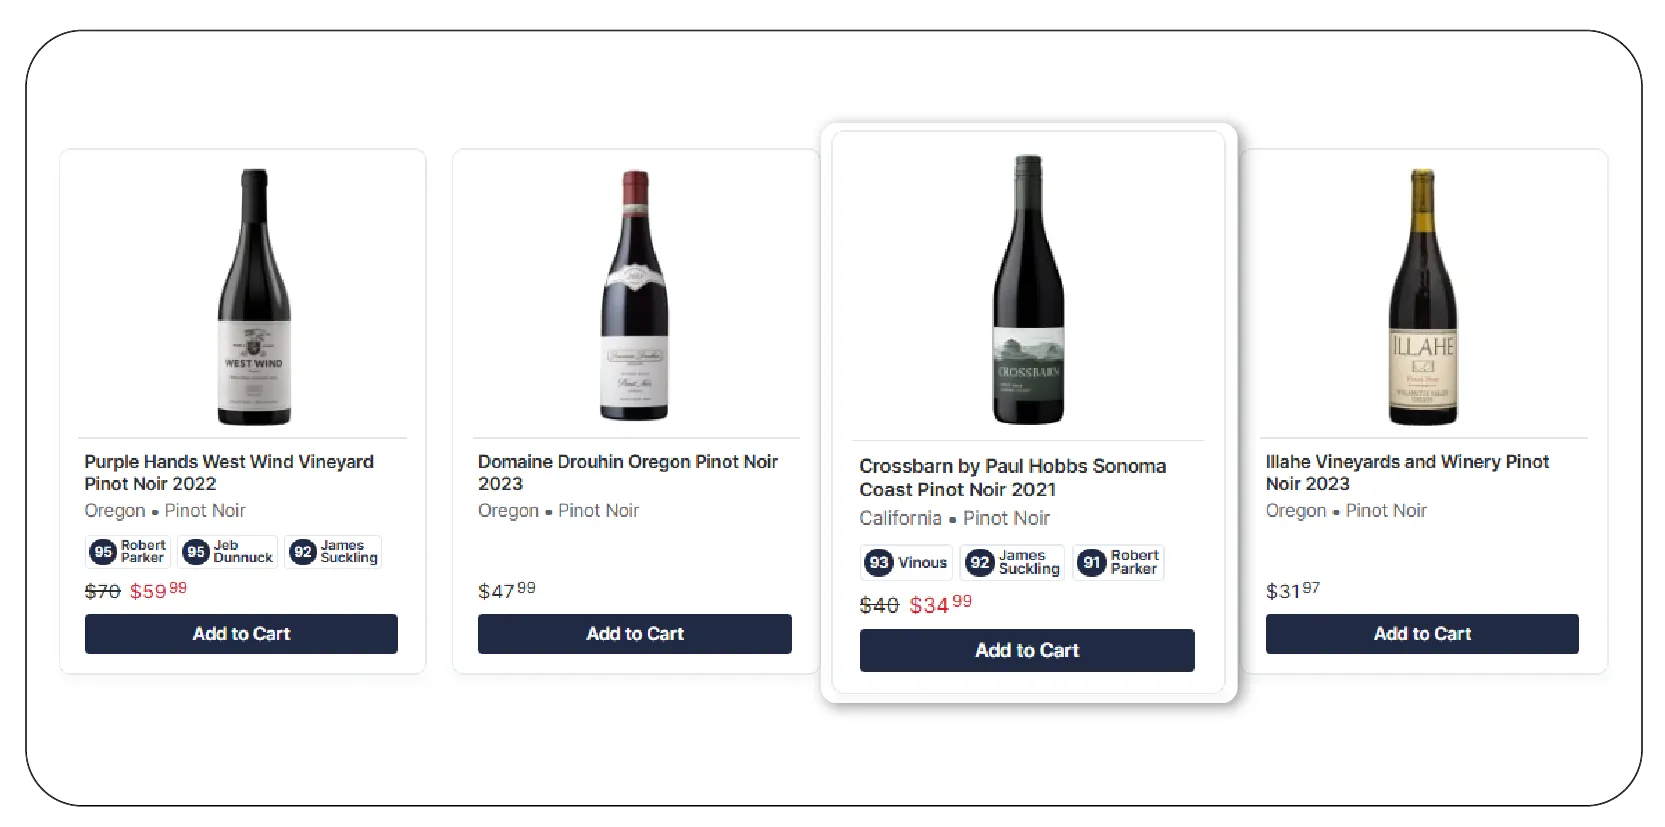This screenshot has width=1665, height=827.
Task: Click the Vinous 93 rating badge
Action: click(905, 562)
